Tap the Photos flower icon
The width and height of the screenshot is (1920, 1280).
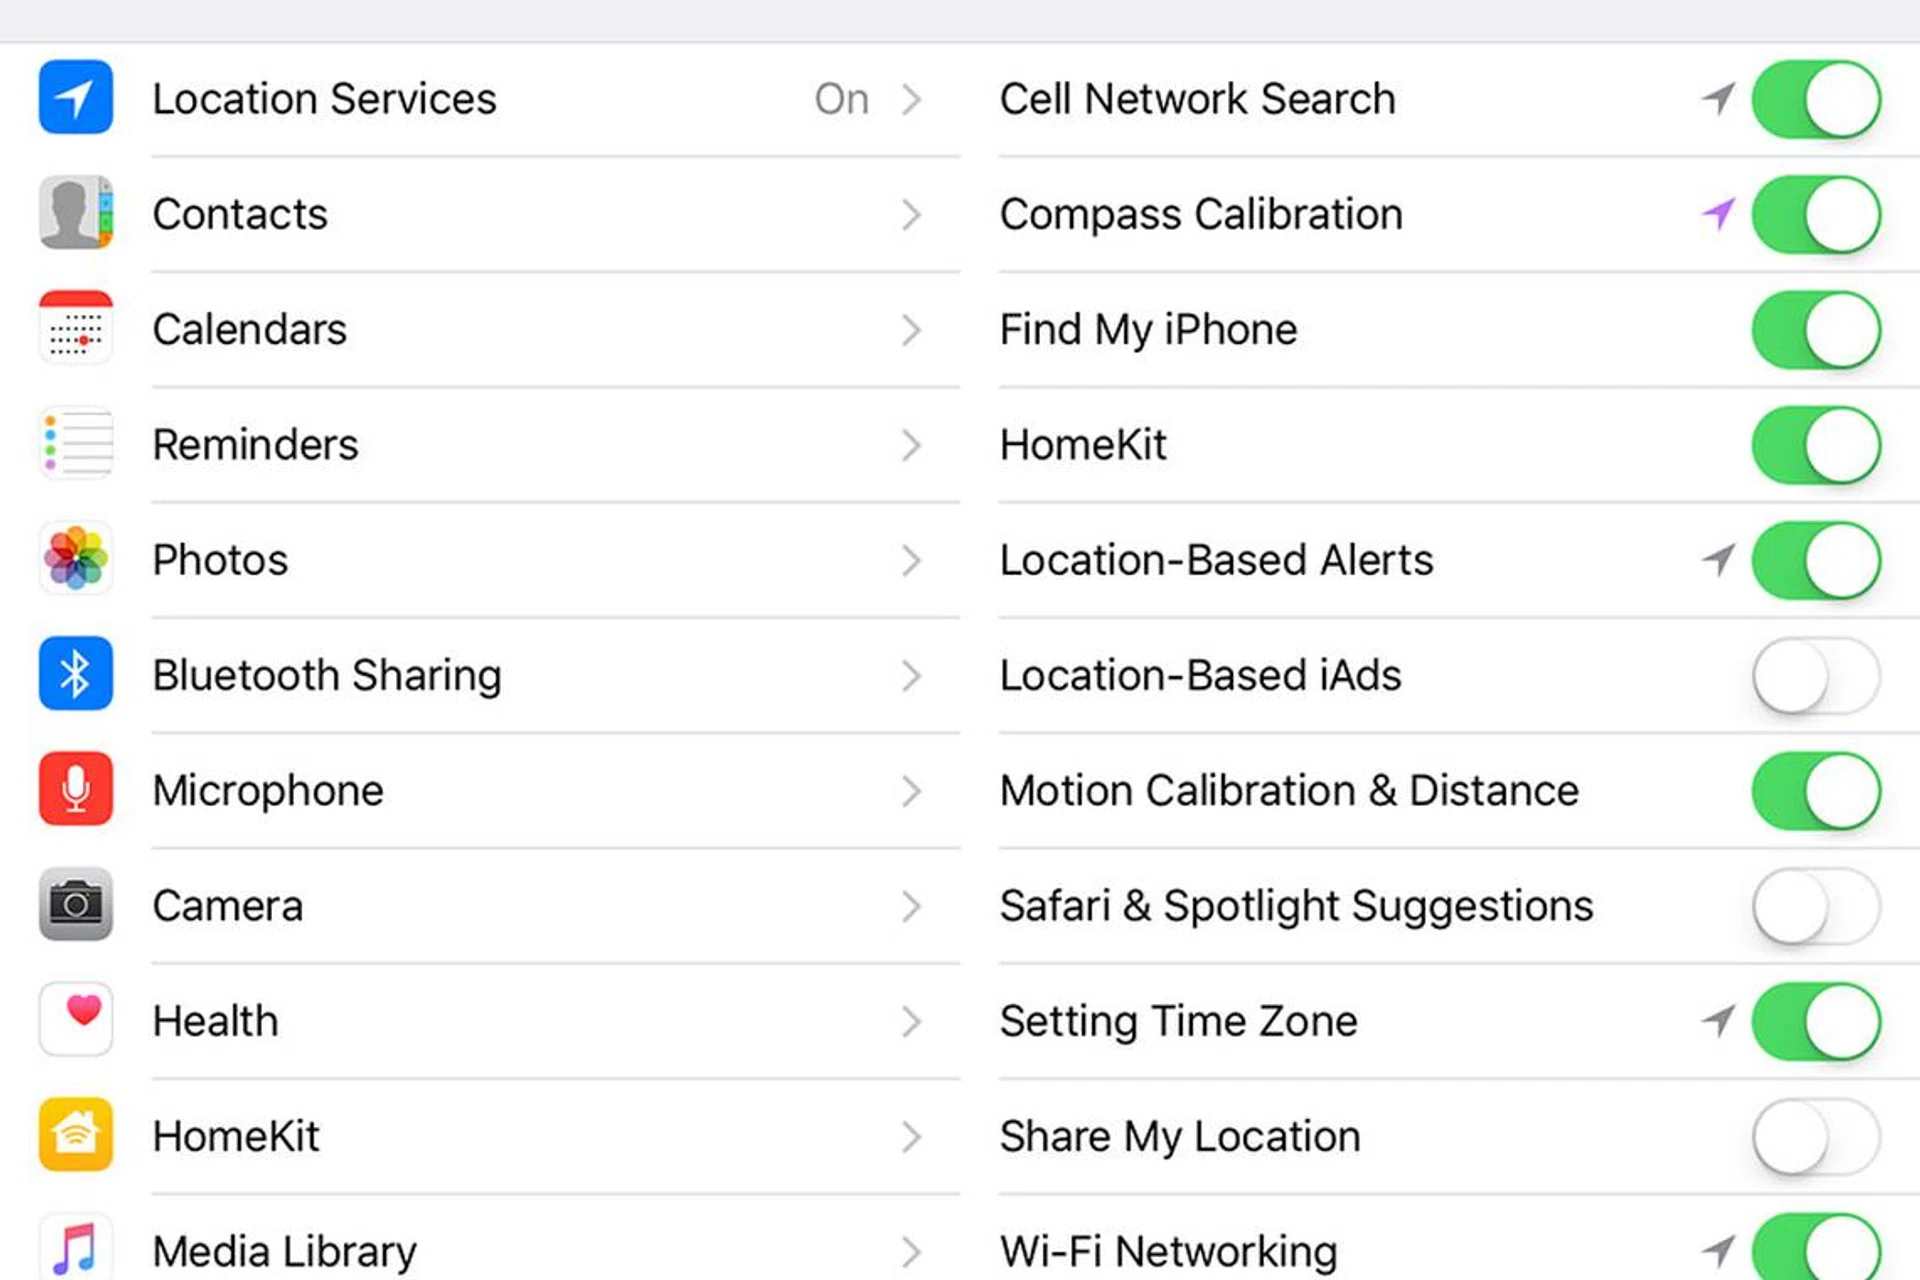75,559
